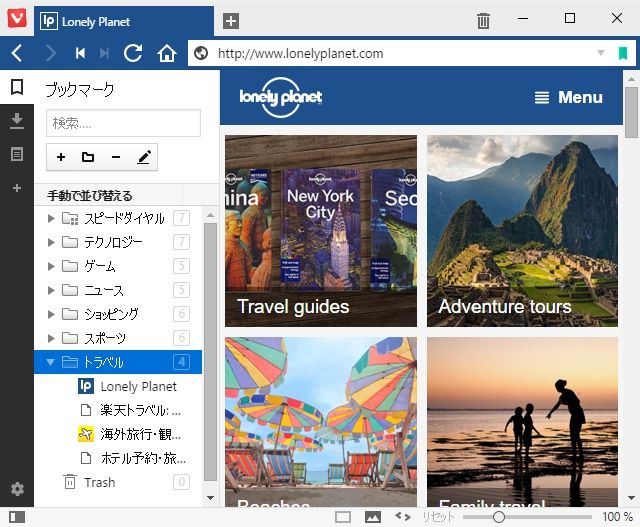640x527 pixels.
Task: Click page scrollbar down arrow
Action: [631, 498]
